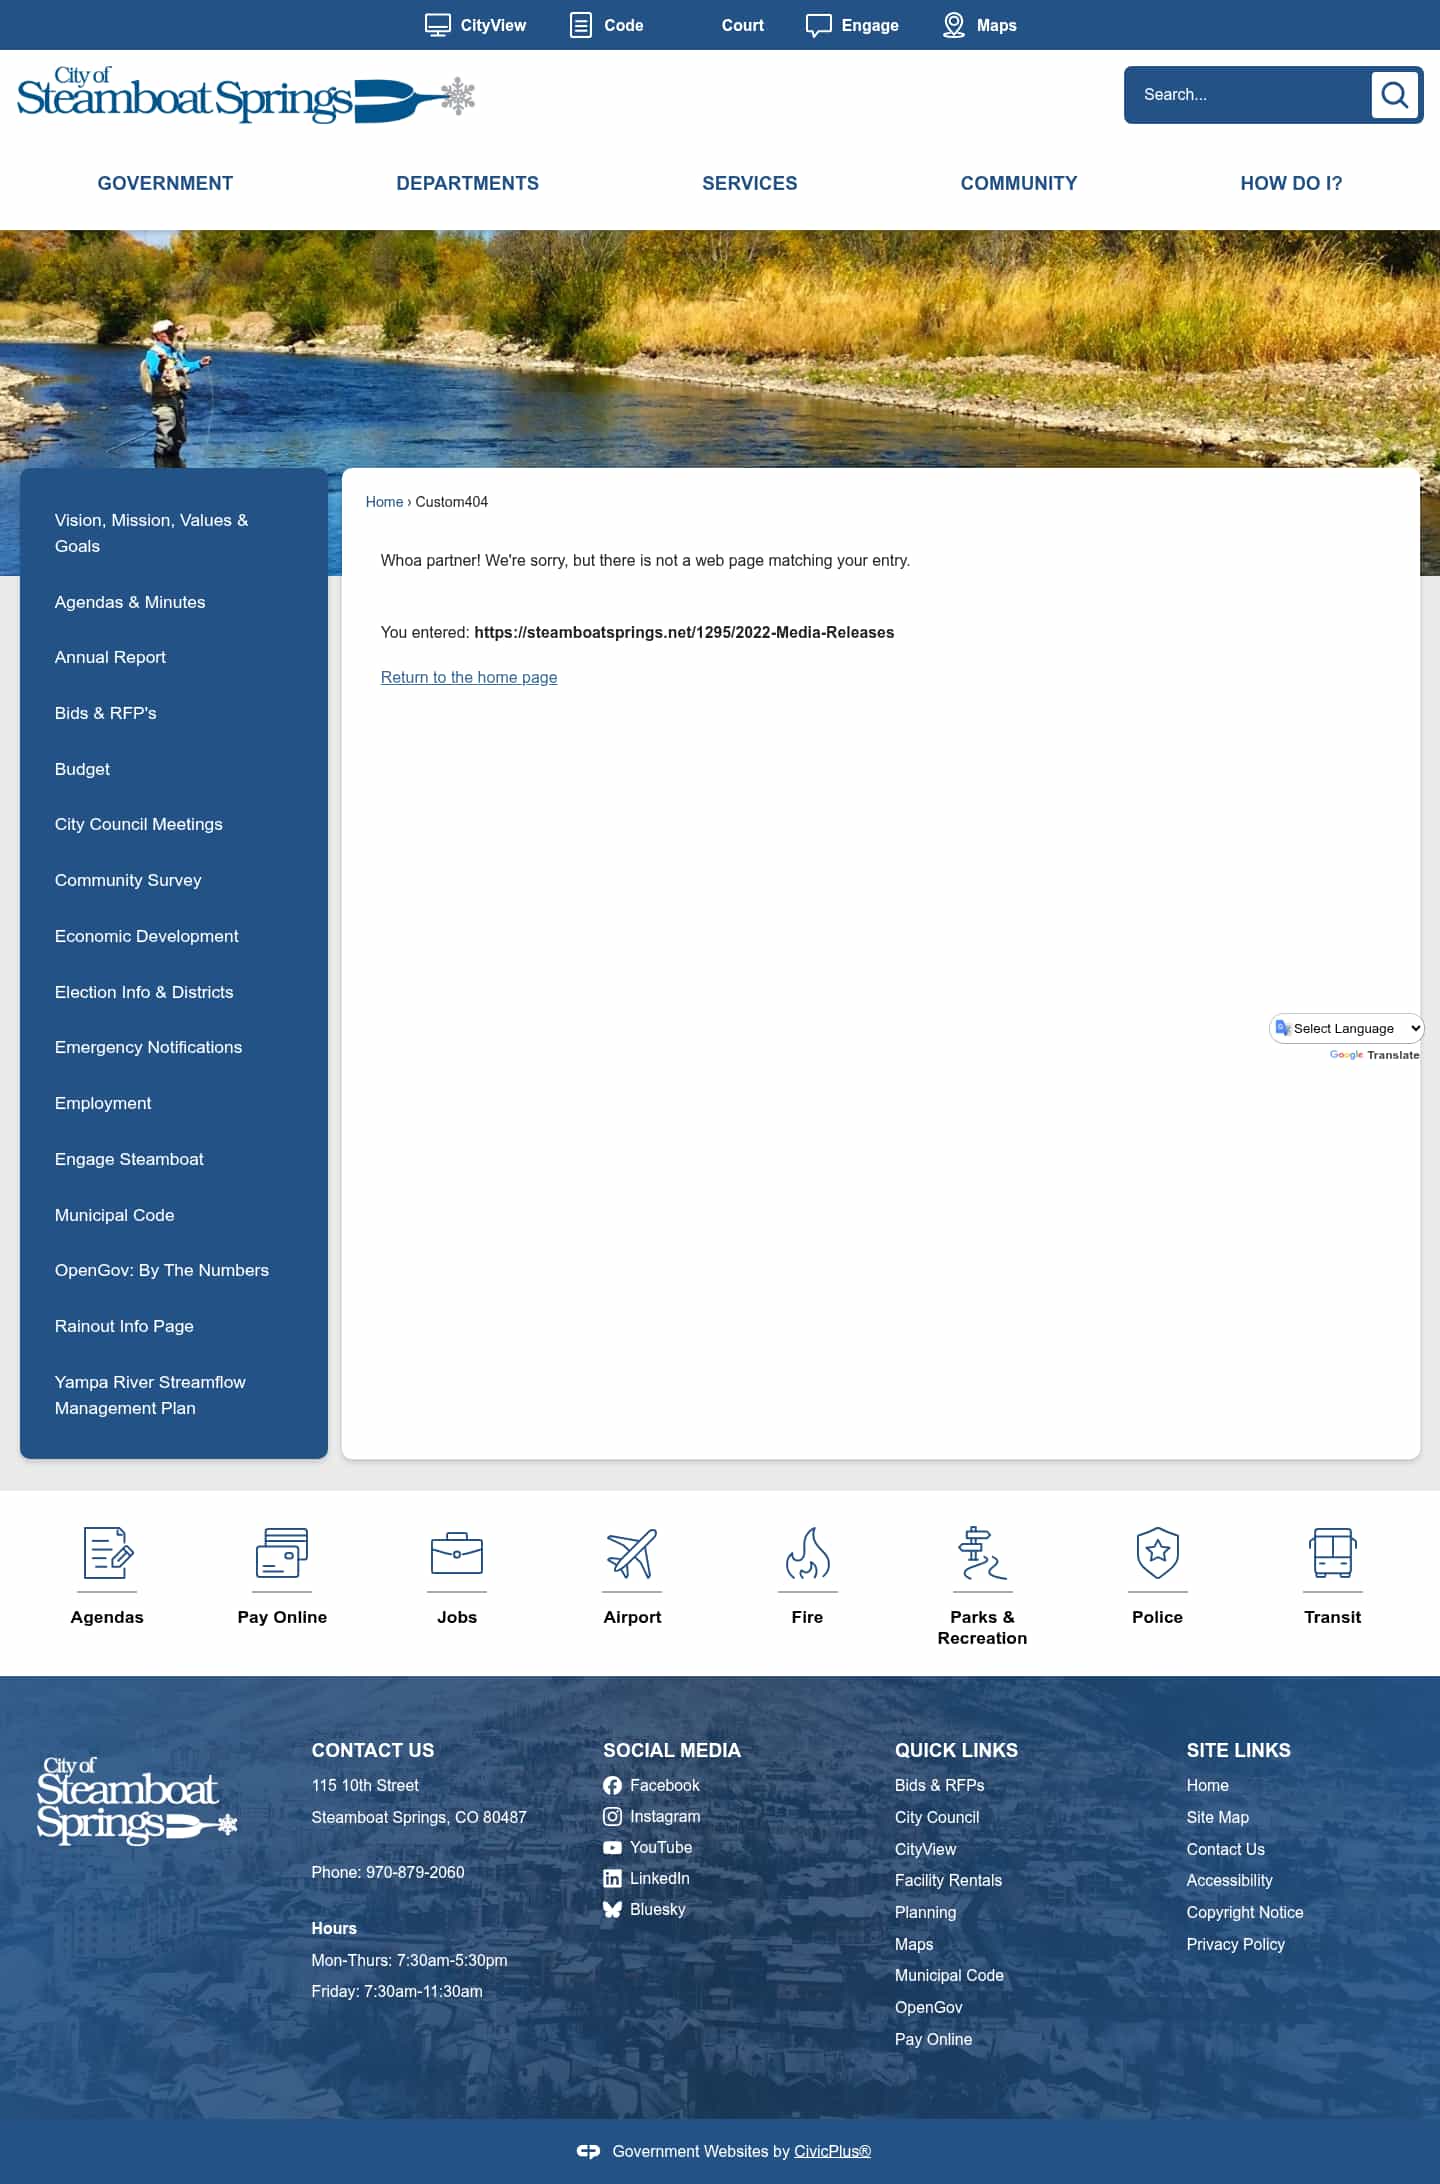Open the Transit bus icon
This screenshot has height=2184, width=1440.
coord(1332,1553)
